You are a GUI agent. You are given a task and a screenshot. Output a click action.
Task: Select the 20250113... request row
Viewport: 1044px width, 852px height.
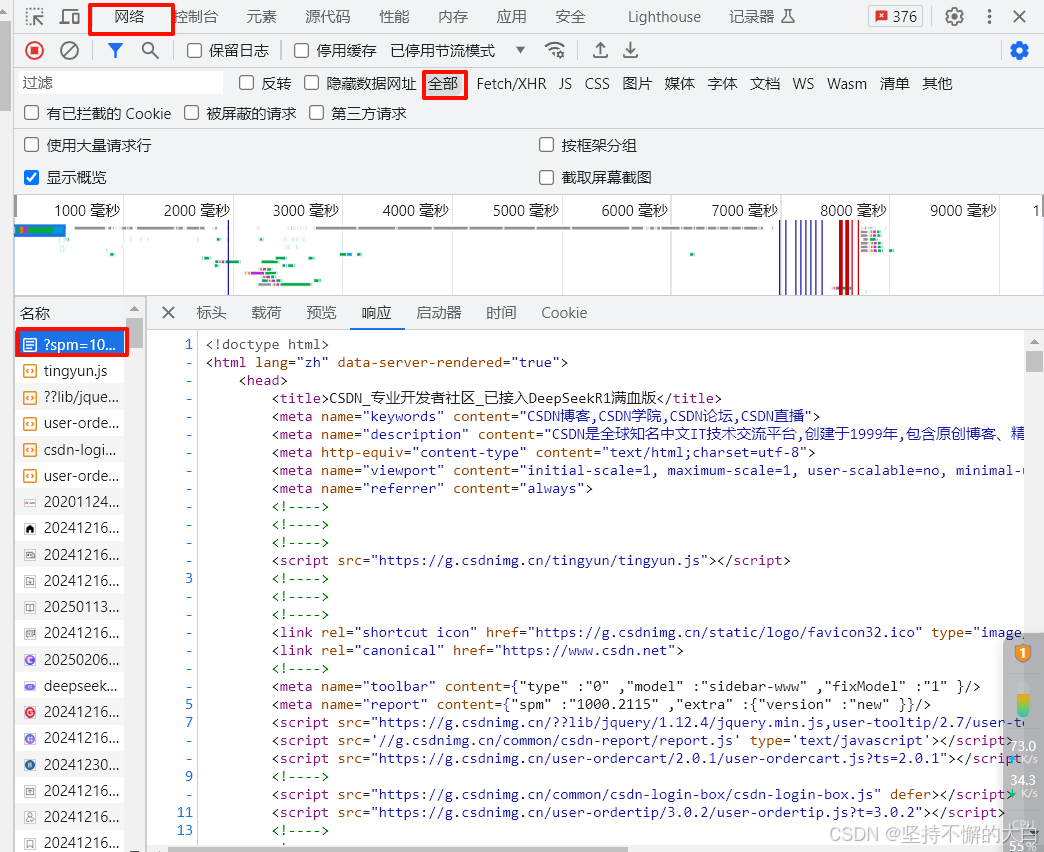pos(70,607)
